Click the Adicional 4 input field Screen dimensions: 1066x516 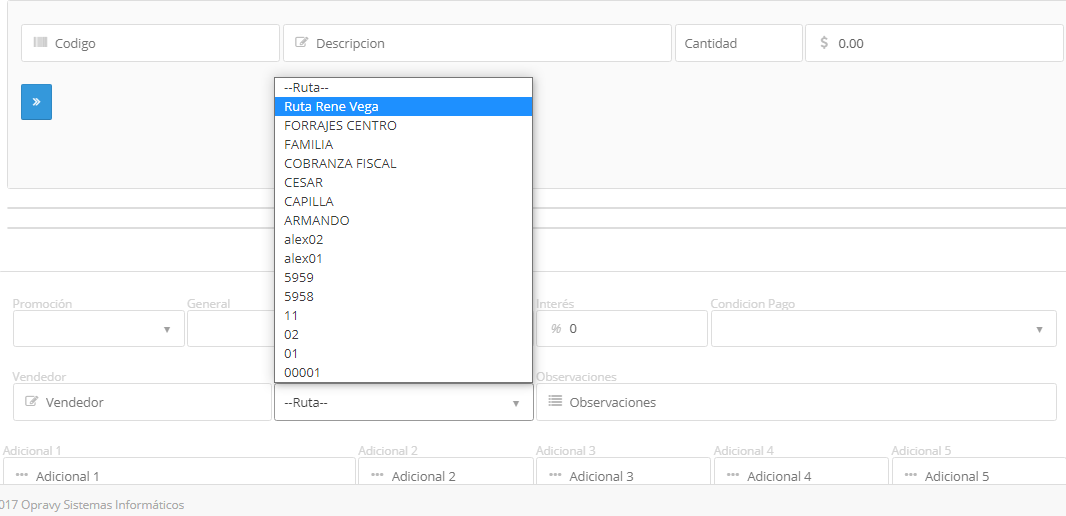coord(801,471)
